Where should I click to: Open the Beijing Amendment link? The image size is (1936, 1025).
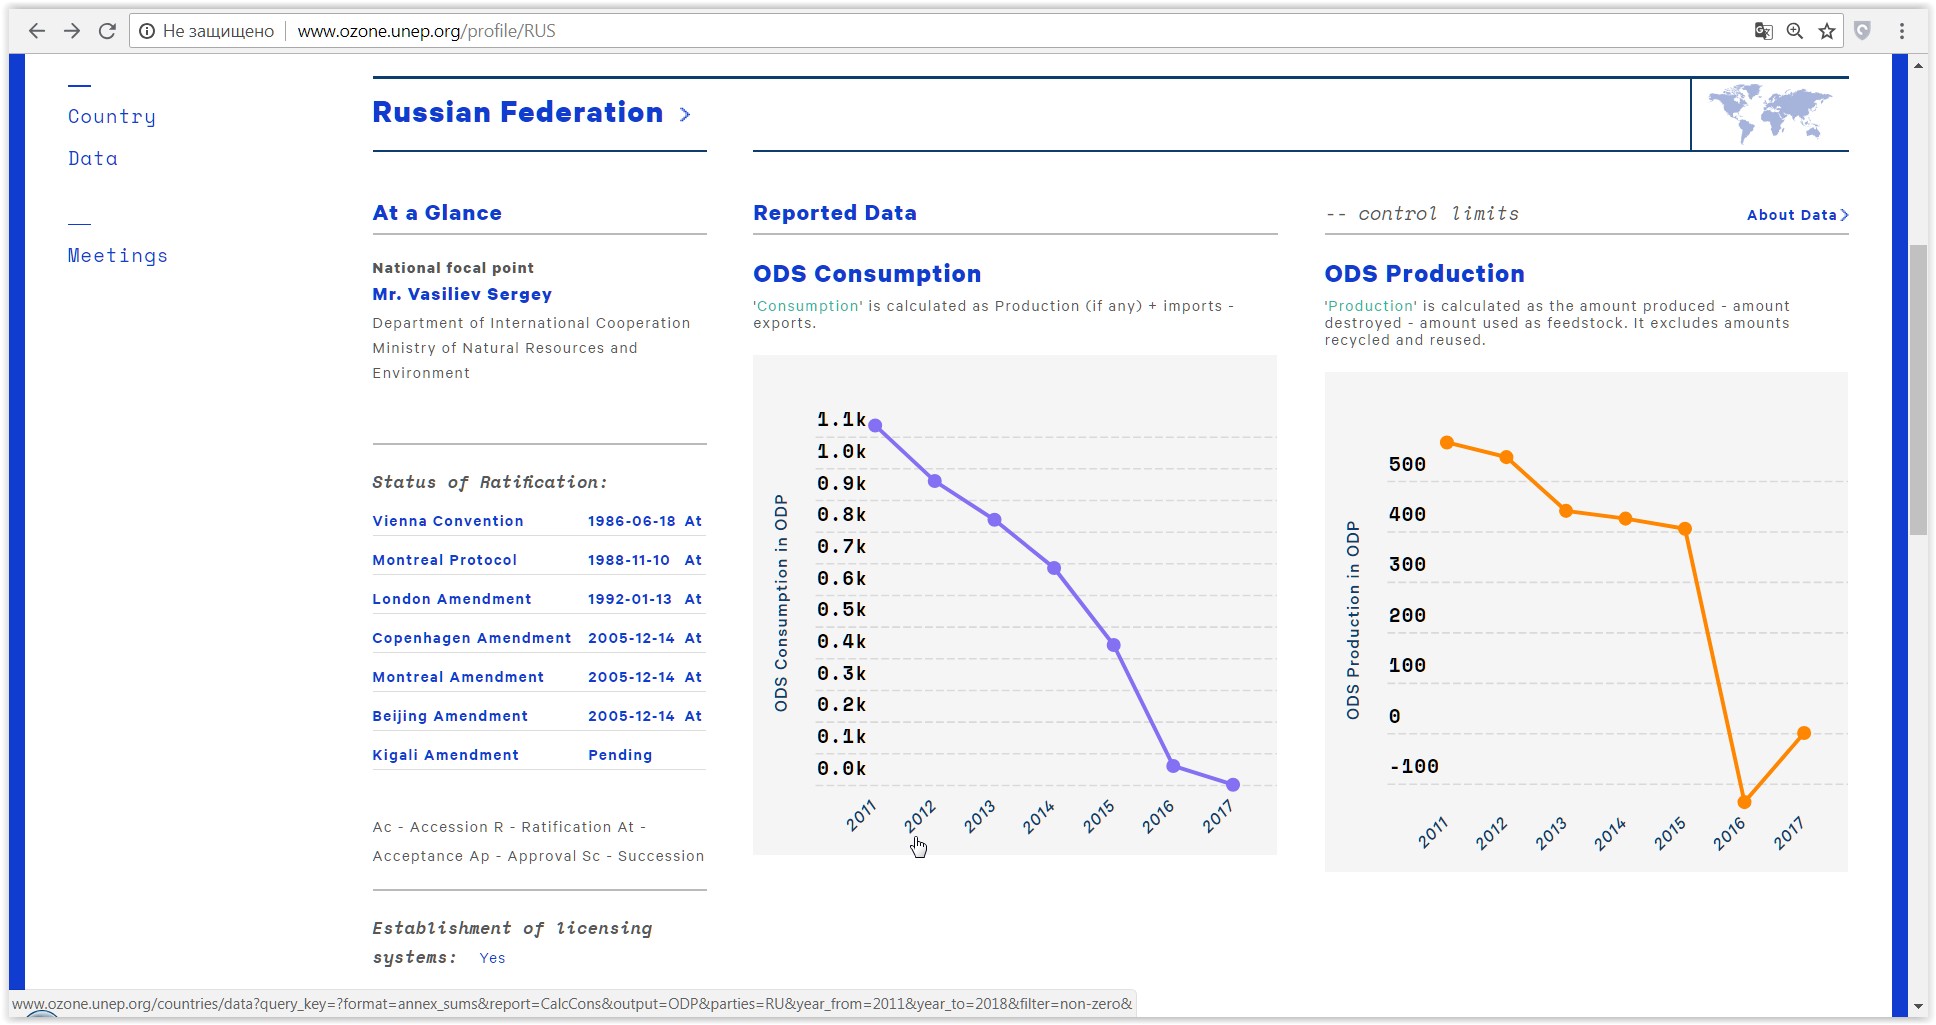point(450,716)
